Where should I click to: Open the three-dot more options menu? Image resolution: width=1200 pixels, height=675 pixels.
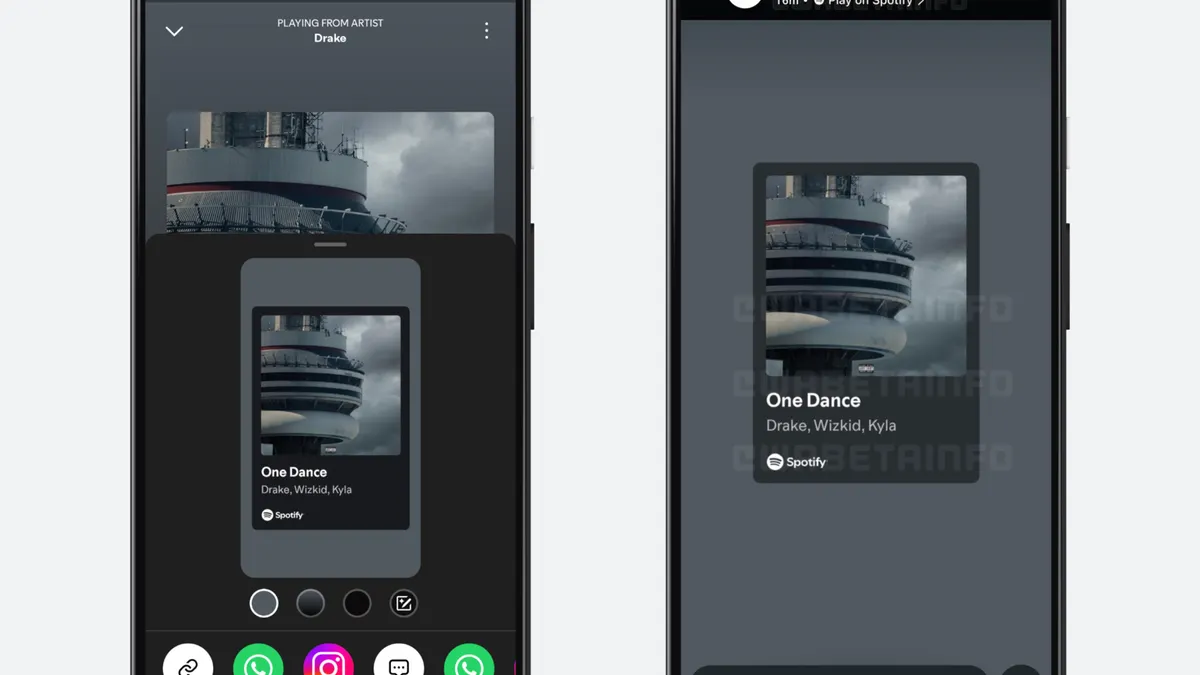coord(486,31)
